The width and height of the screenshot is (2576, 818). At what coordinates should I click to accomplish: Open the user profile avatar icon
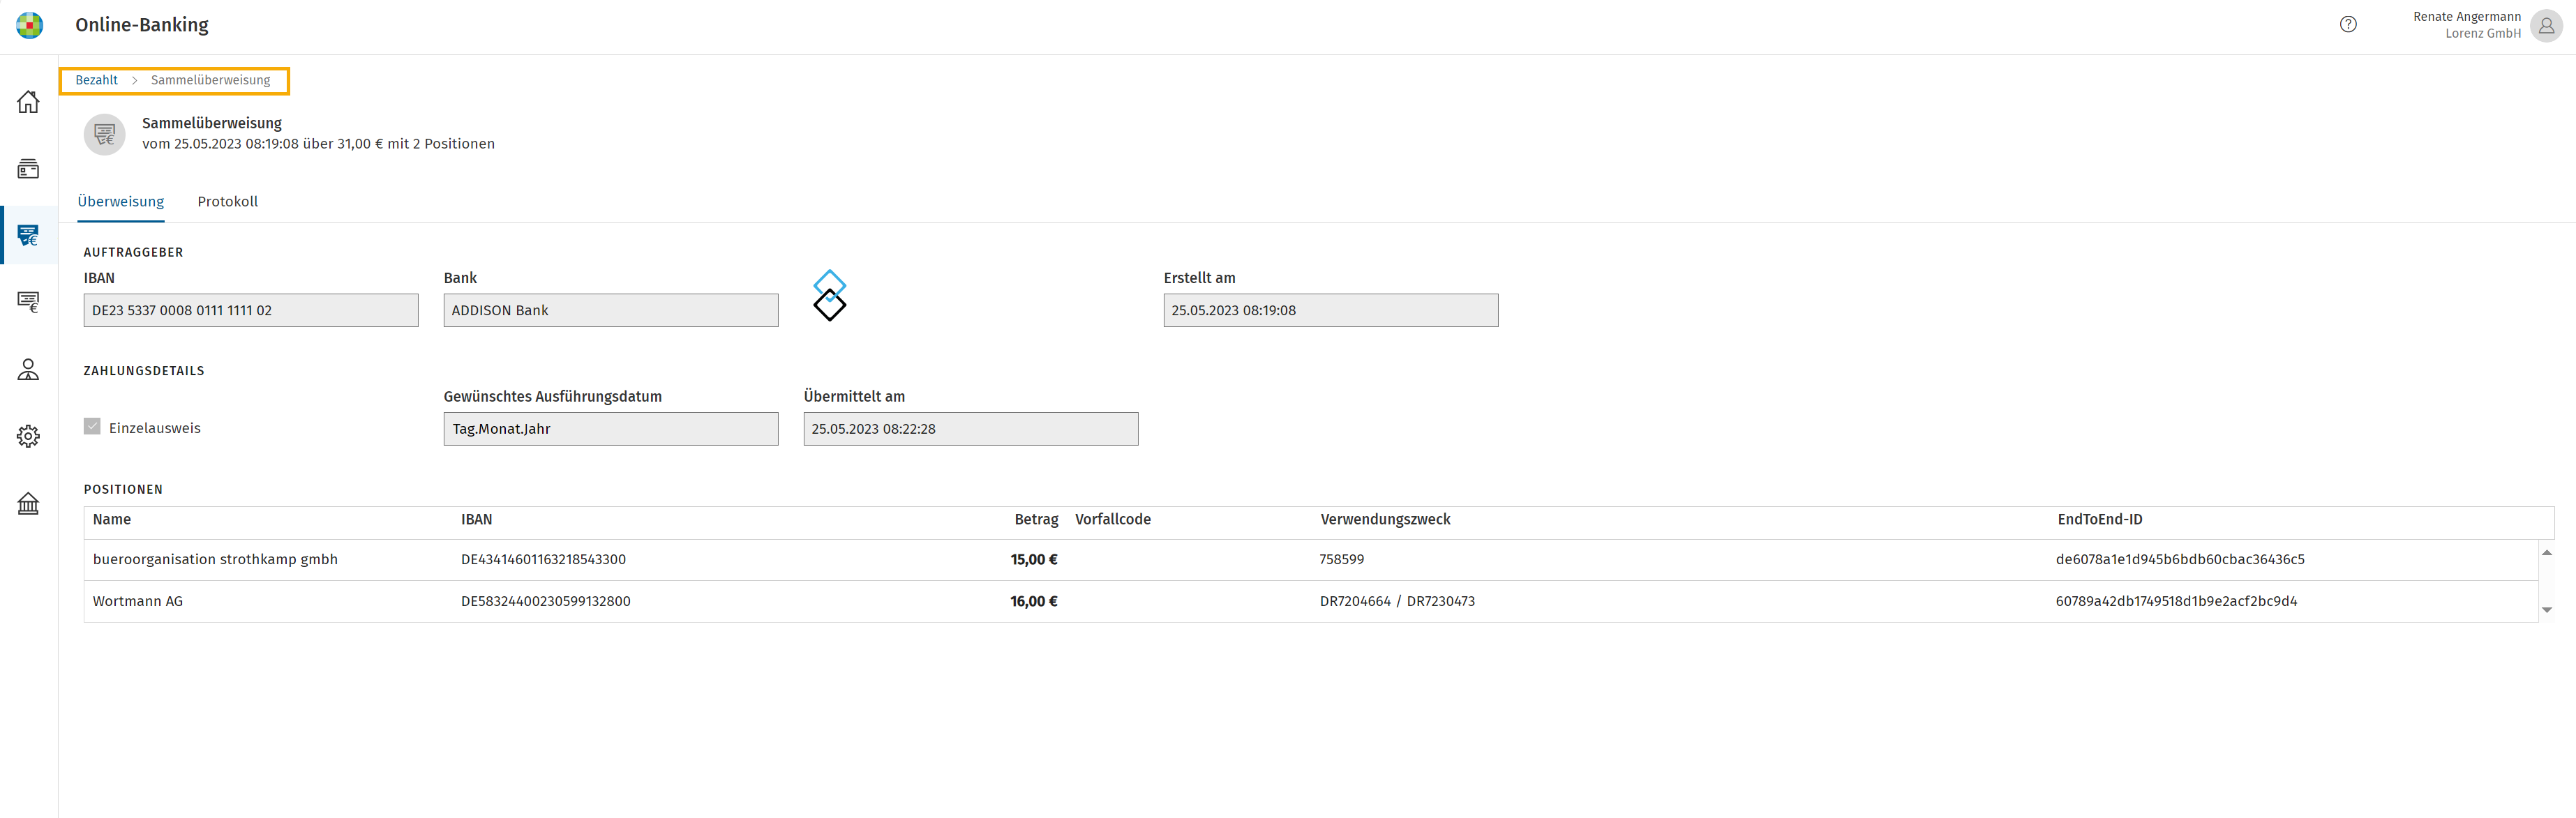point(2546,26)
